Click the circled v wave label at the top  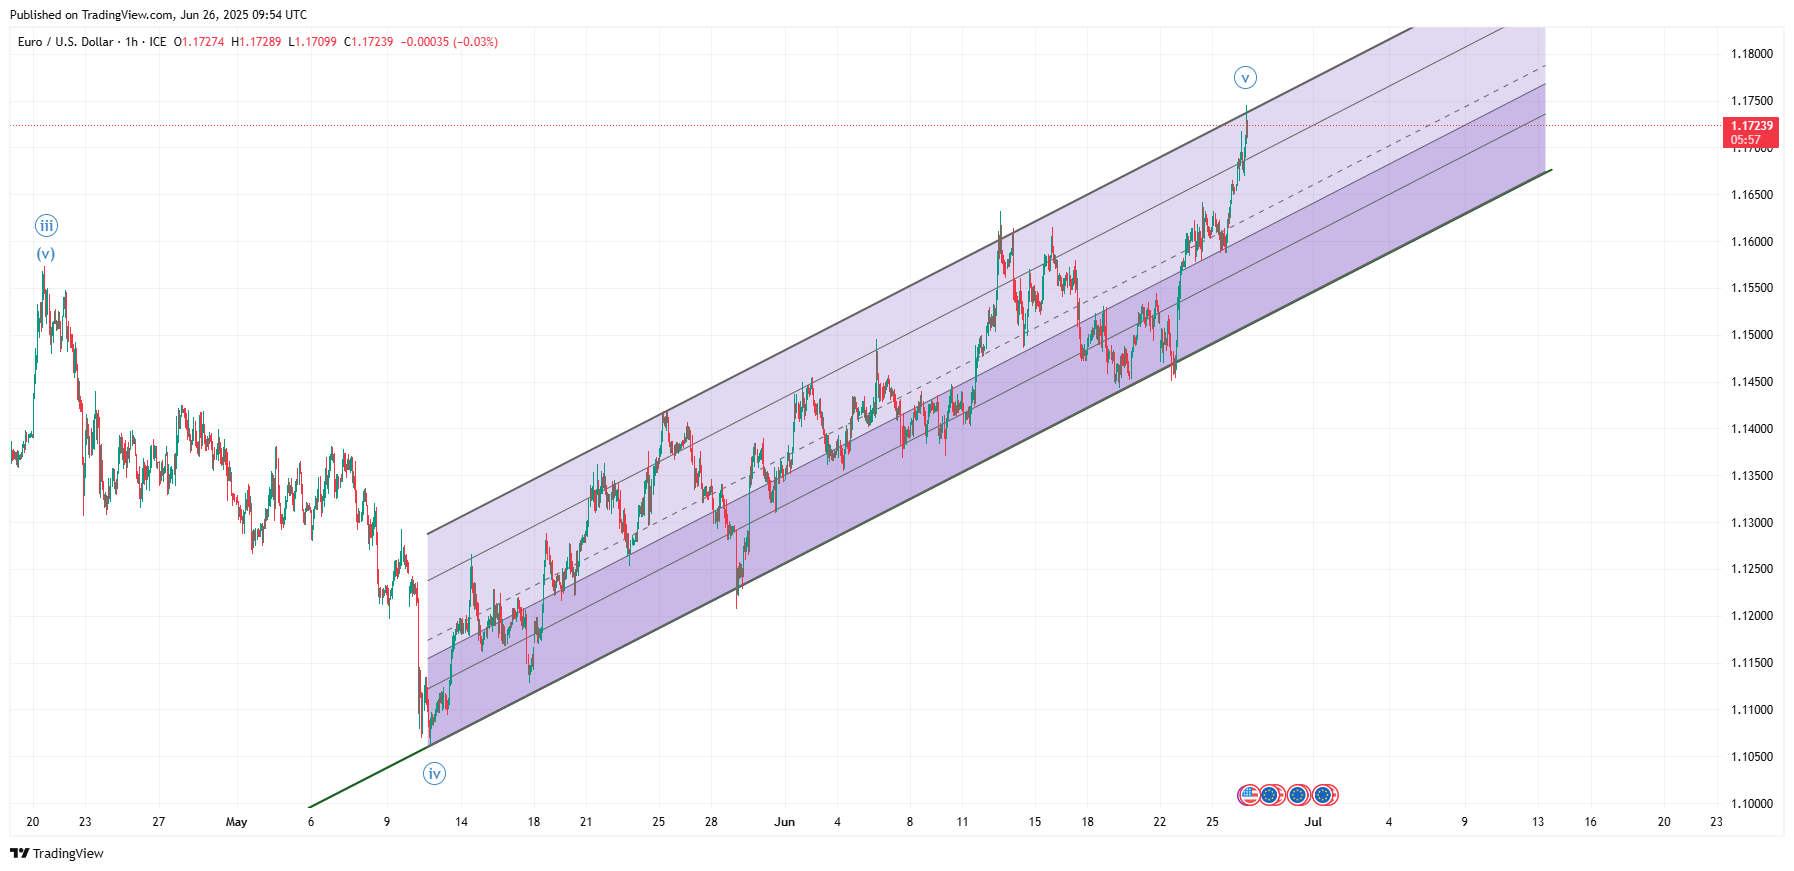pos(1245,78)
